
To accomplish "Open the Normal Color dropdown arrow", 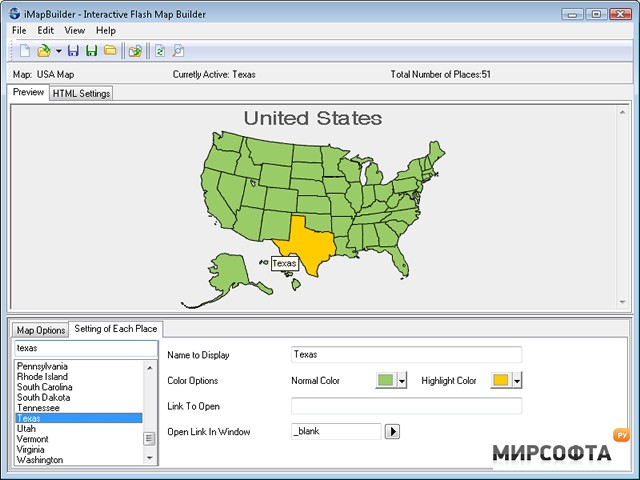I will click(x=402, y=381).
